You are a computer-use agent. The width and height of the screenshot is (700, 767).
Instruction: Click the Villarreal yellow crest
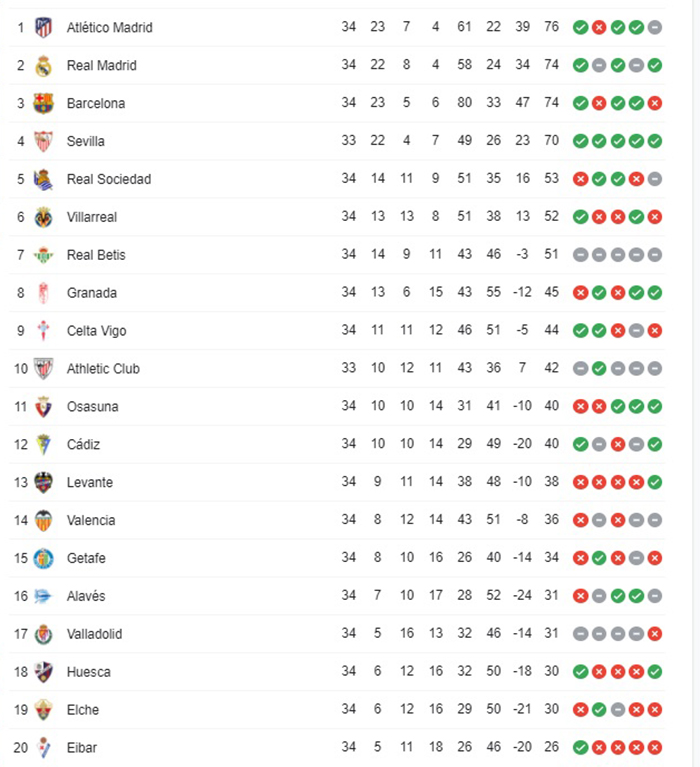coord(44,217)
